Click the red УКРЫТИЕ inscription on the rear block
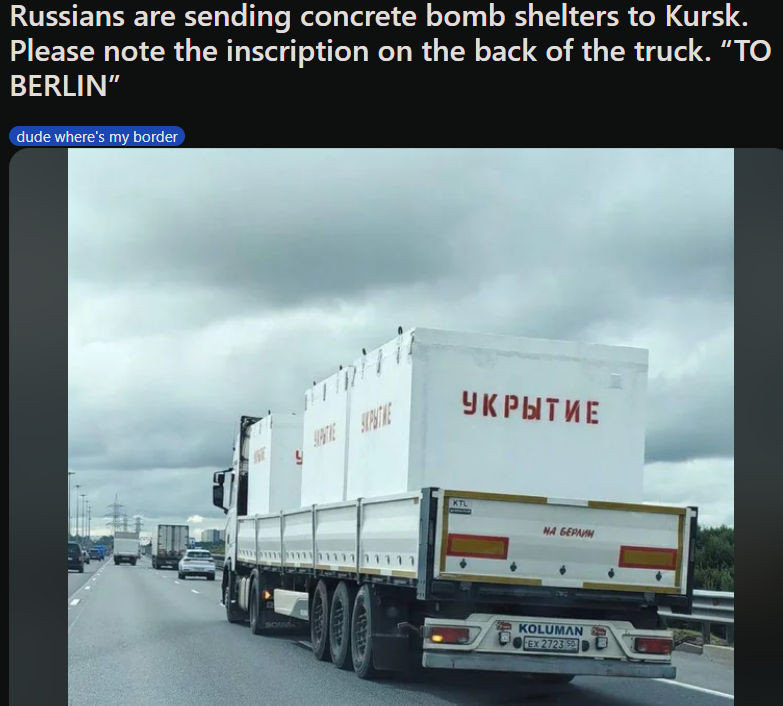 point(530,409)
